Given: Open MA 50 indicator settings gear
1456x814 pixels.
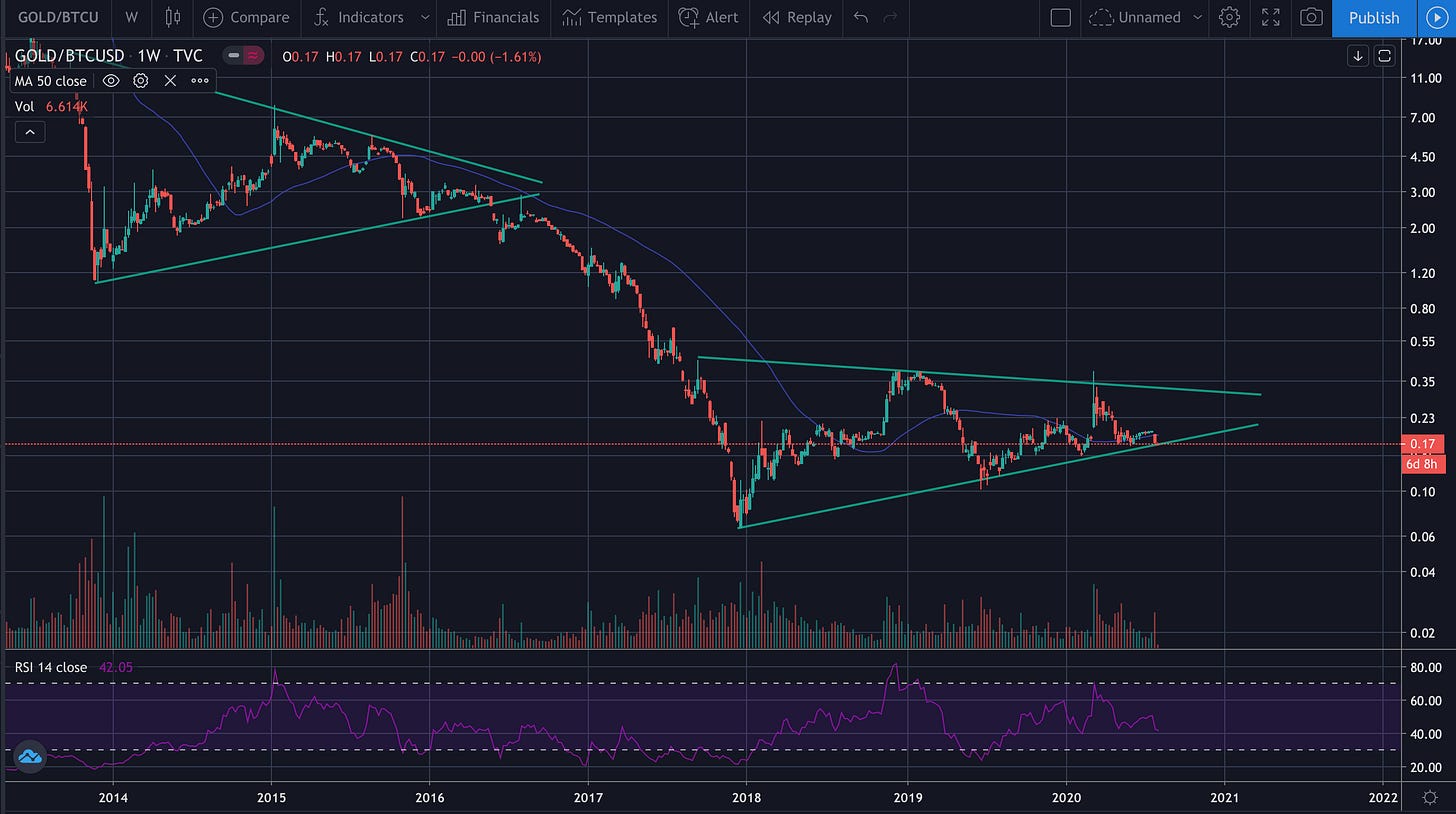Looking at the screenshot, I should 141,81.
